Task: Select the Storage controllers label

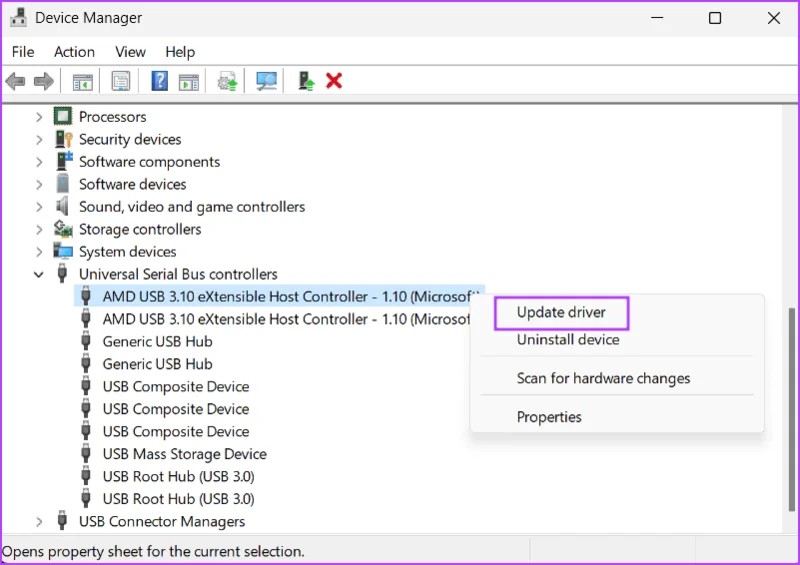Action: pyautogui.click(x=140, y=229)
